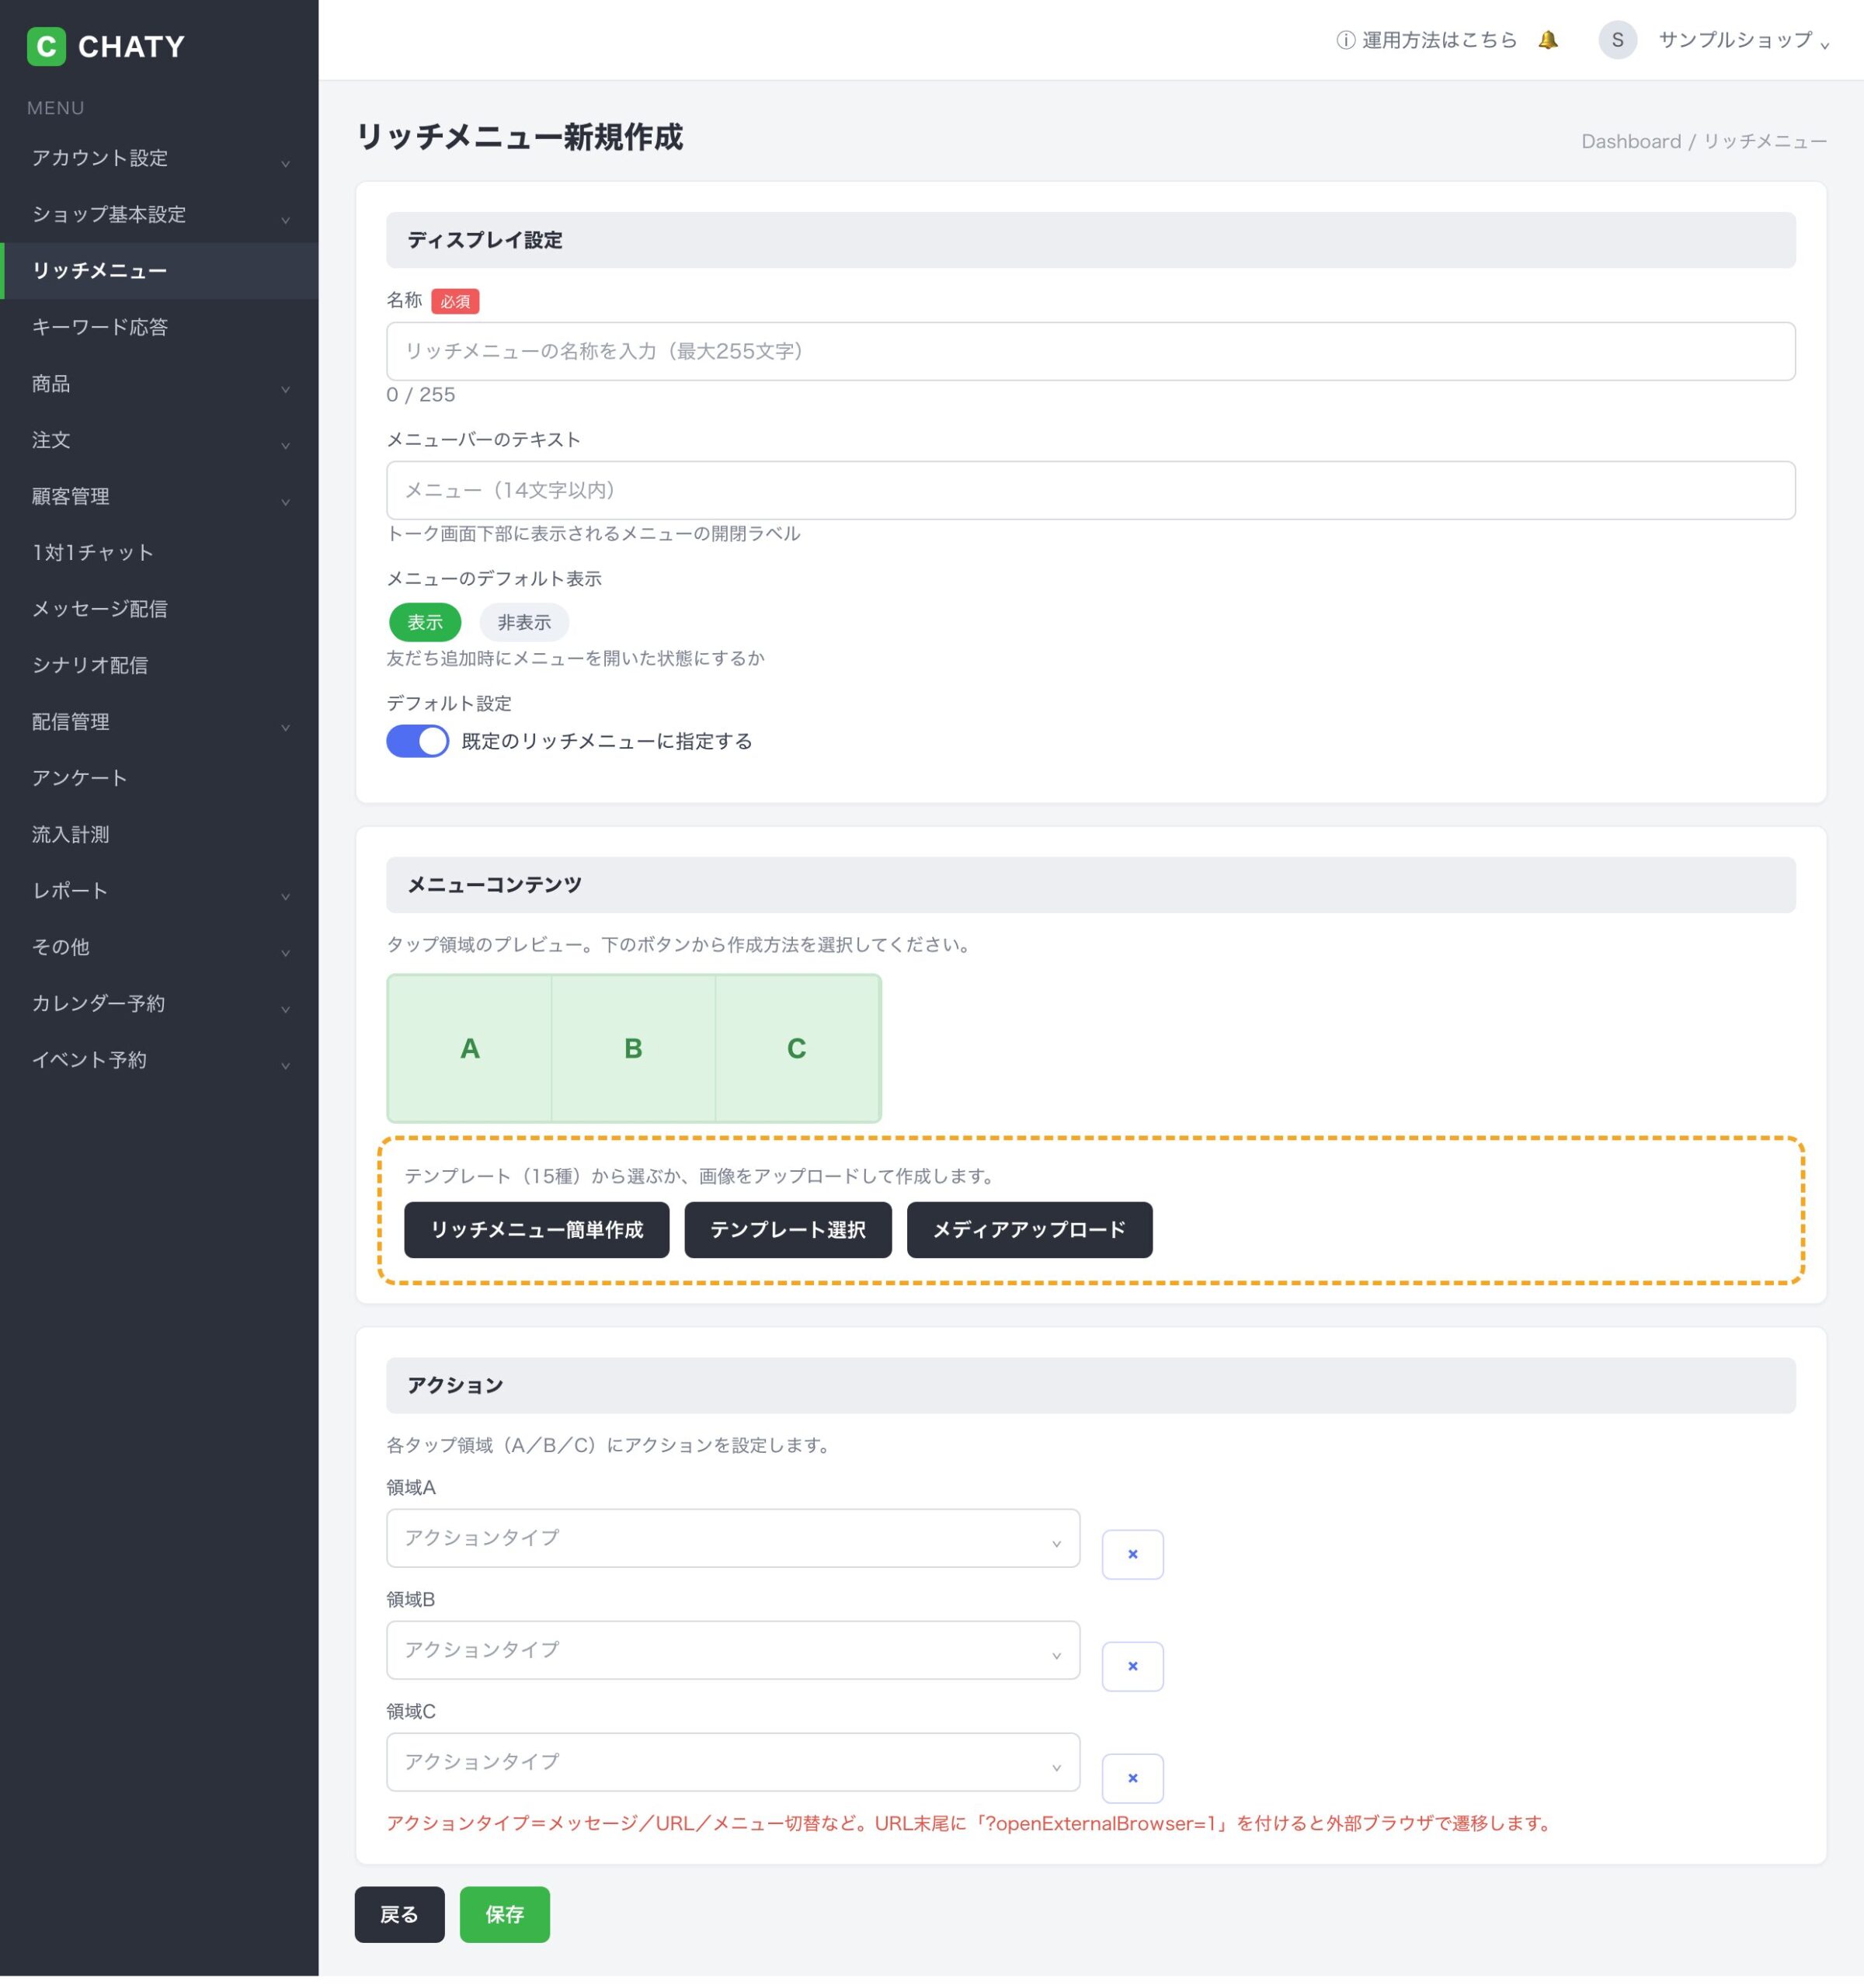This screenshot has width=1864, height=1988.
Task: Open 流入計測 from the sidebar
Action: (160, 834)
